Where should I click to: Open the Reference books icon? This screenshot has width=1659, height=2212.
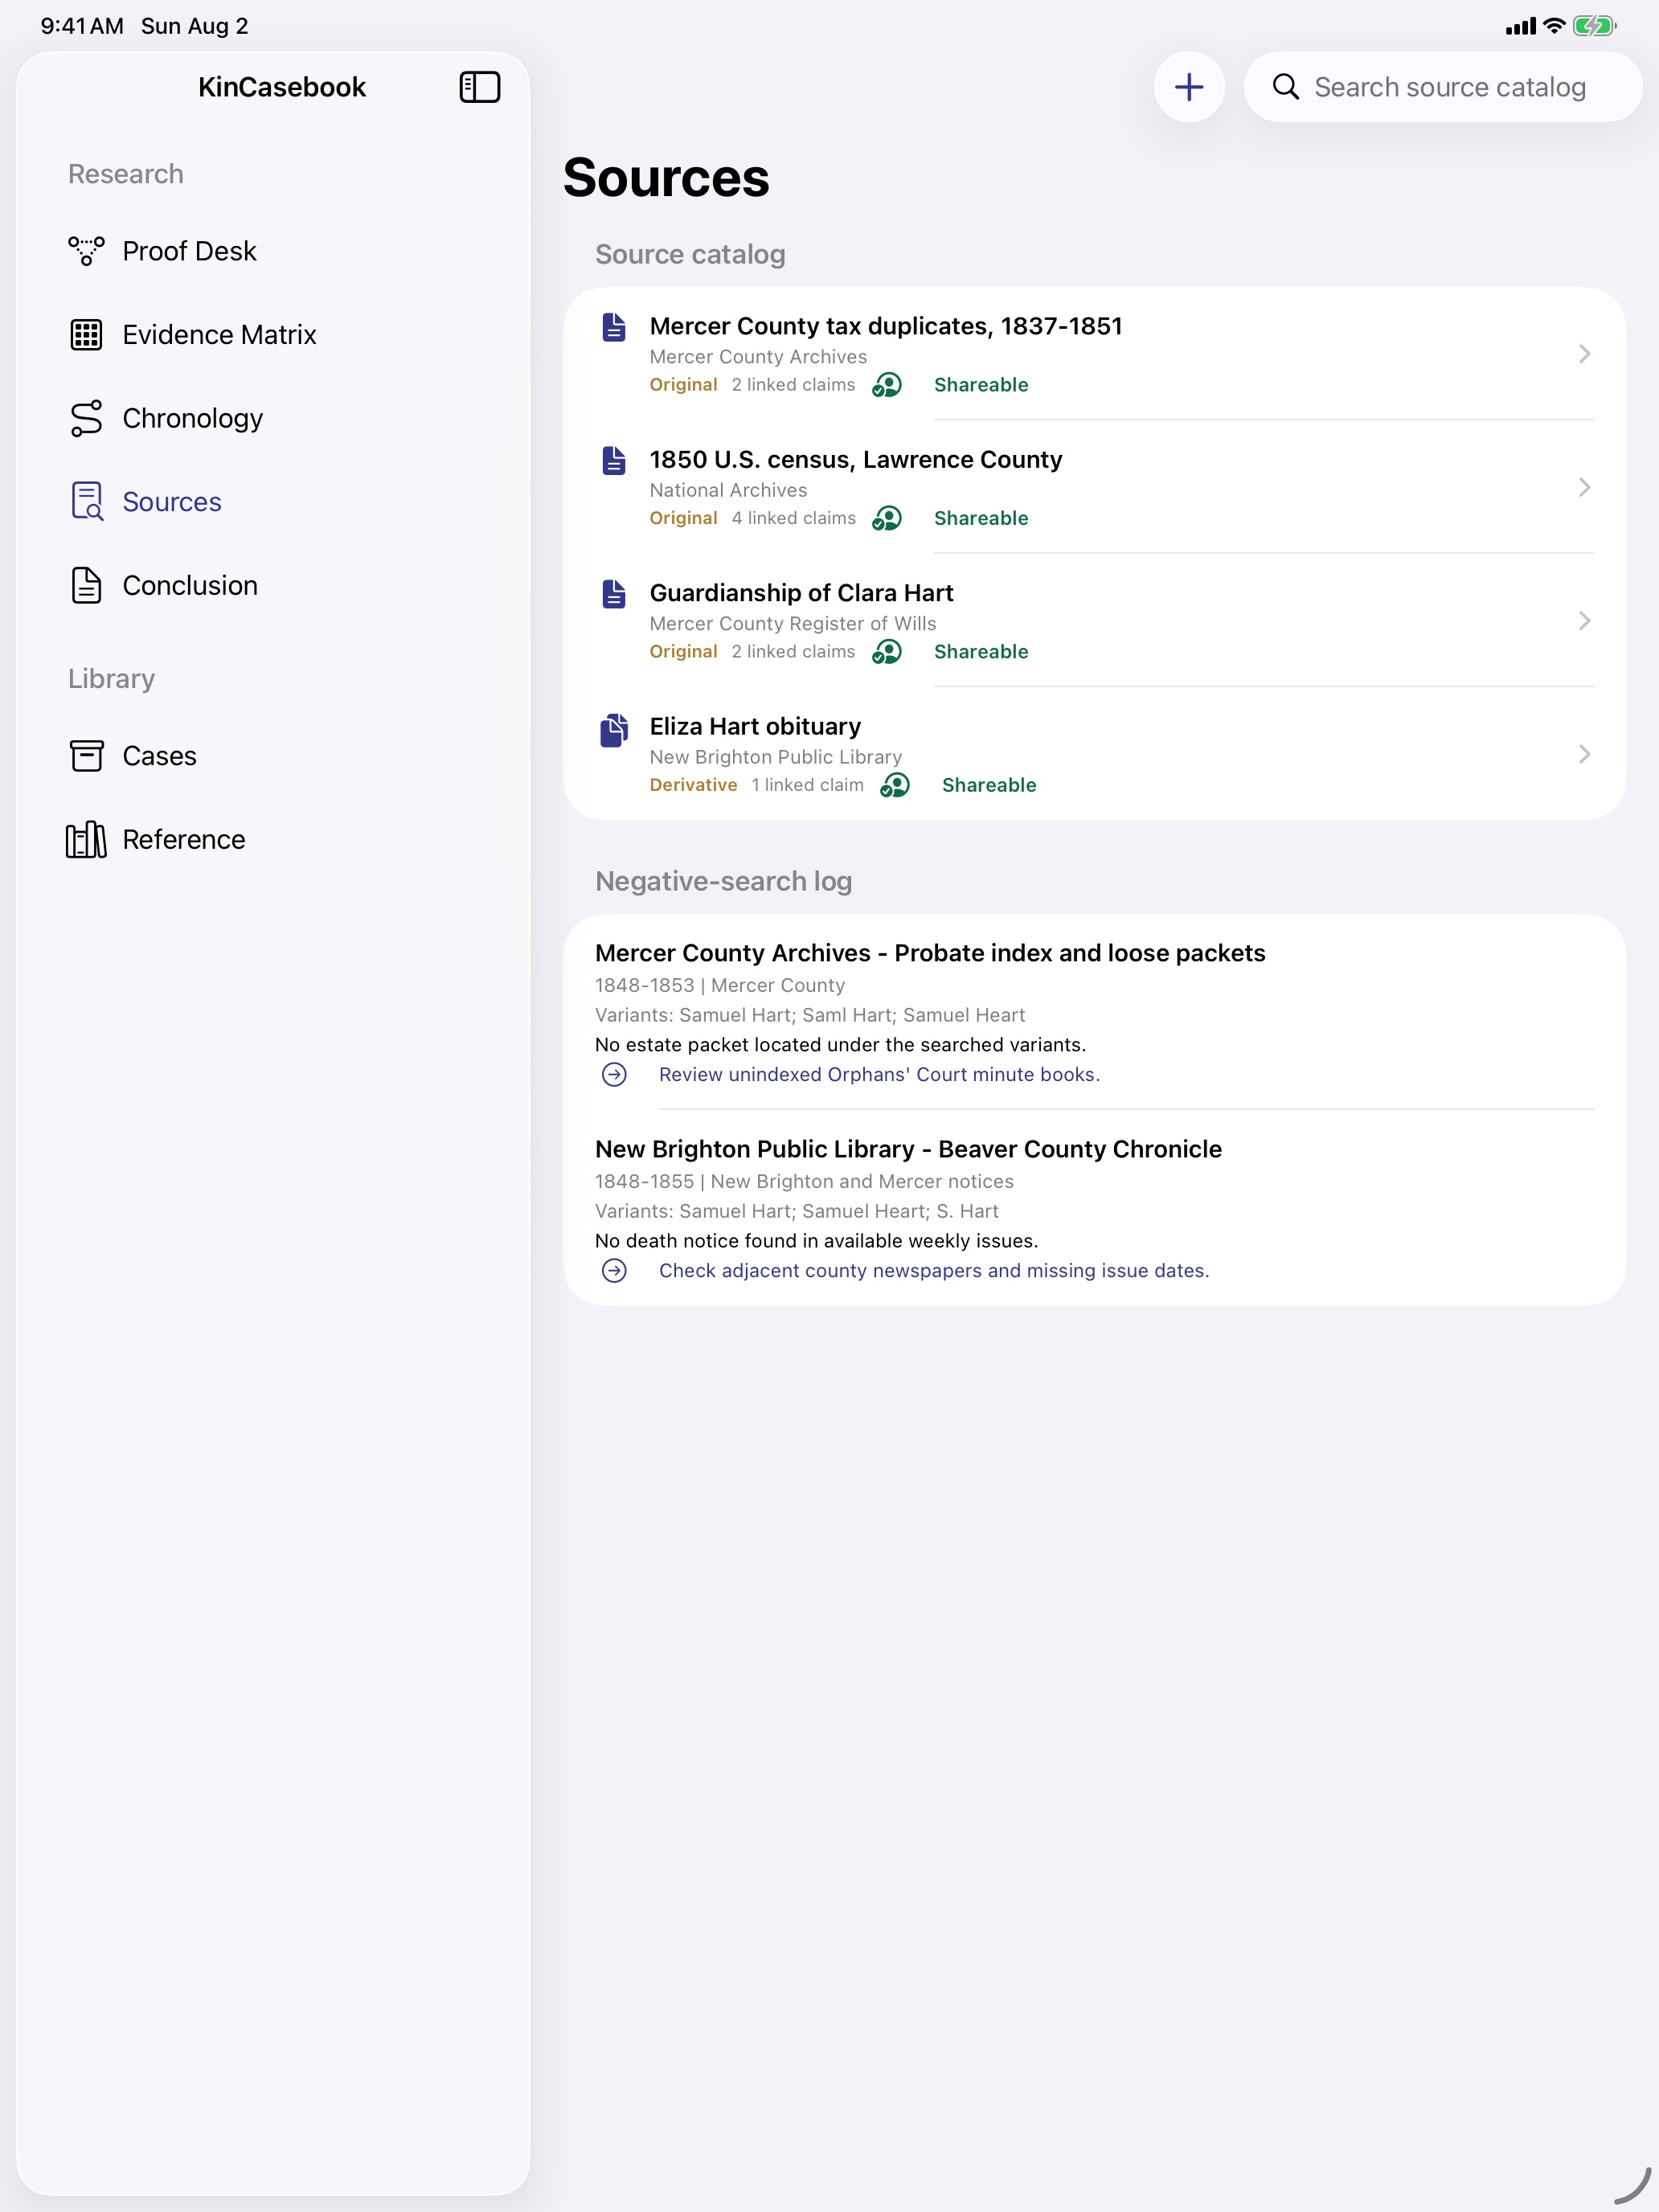(x=86, y=840)
